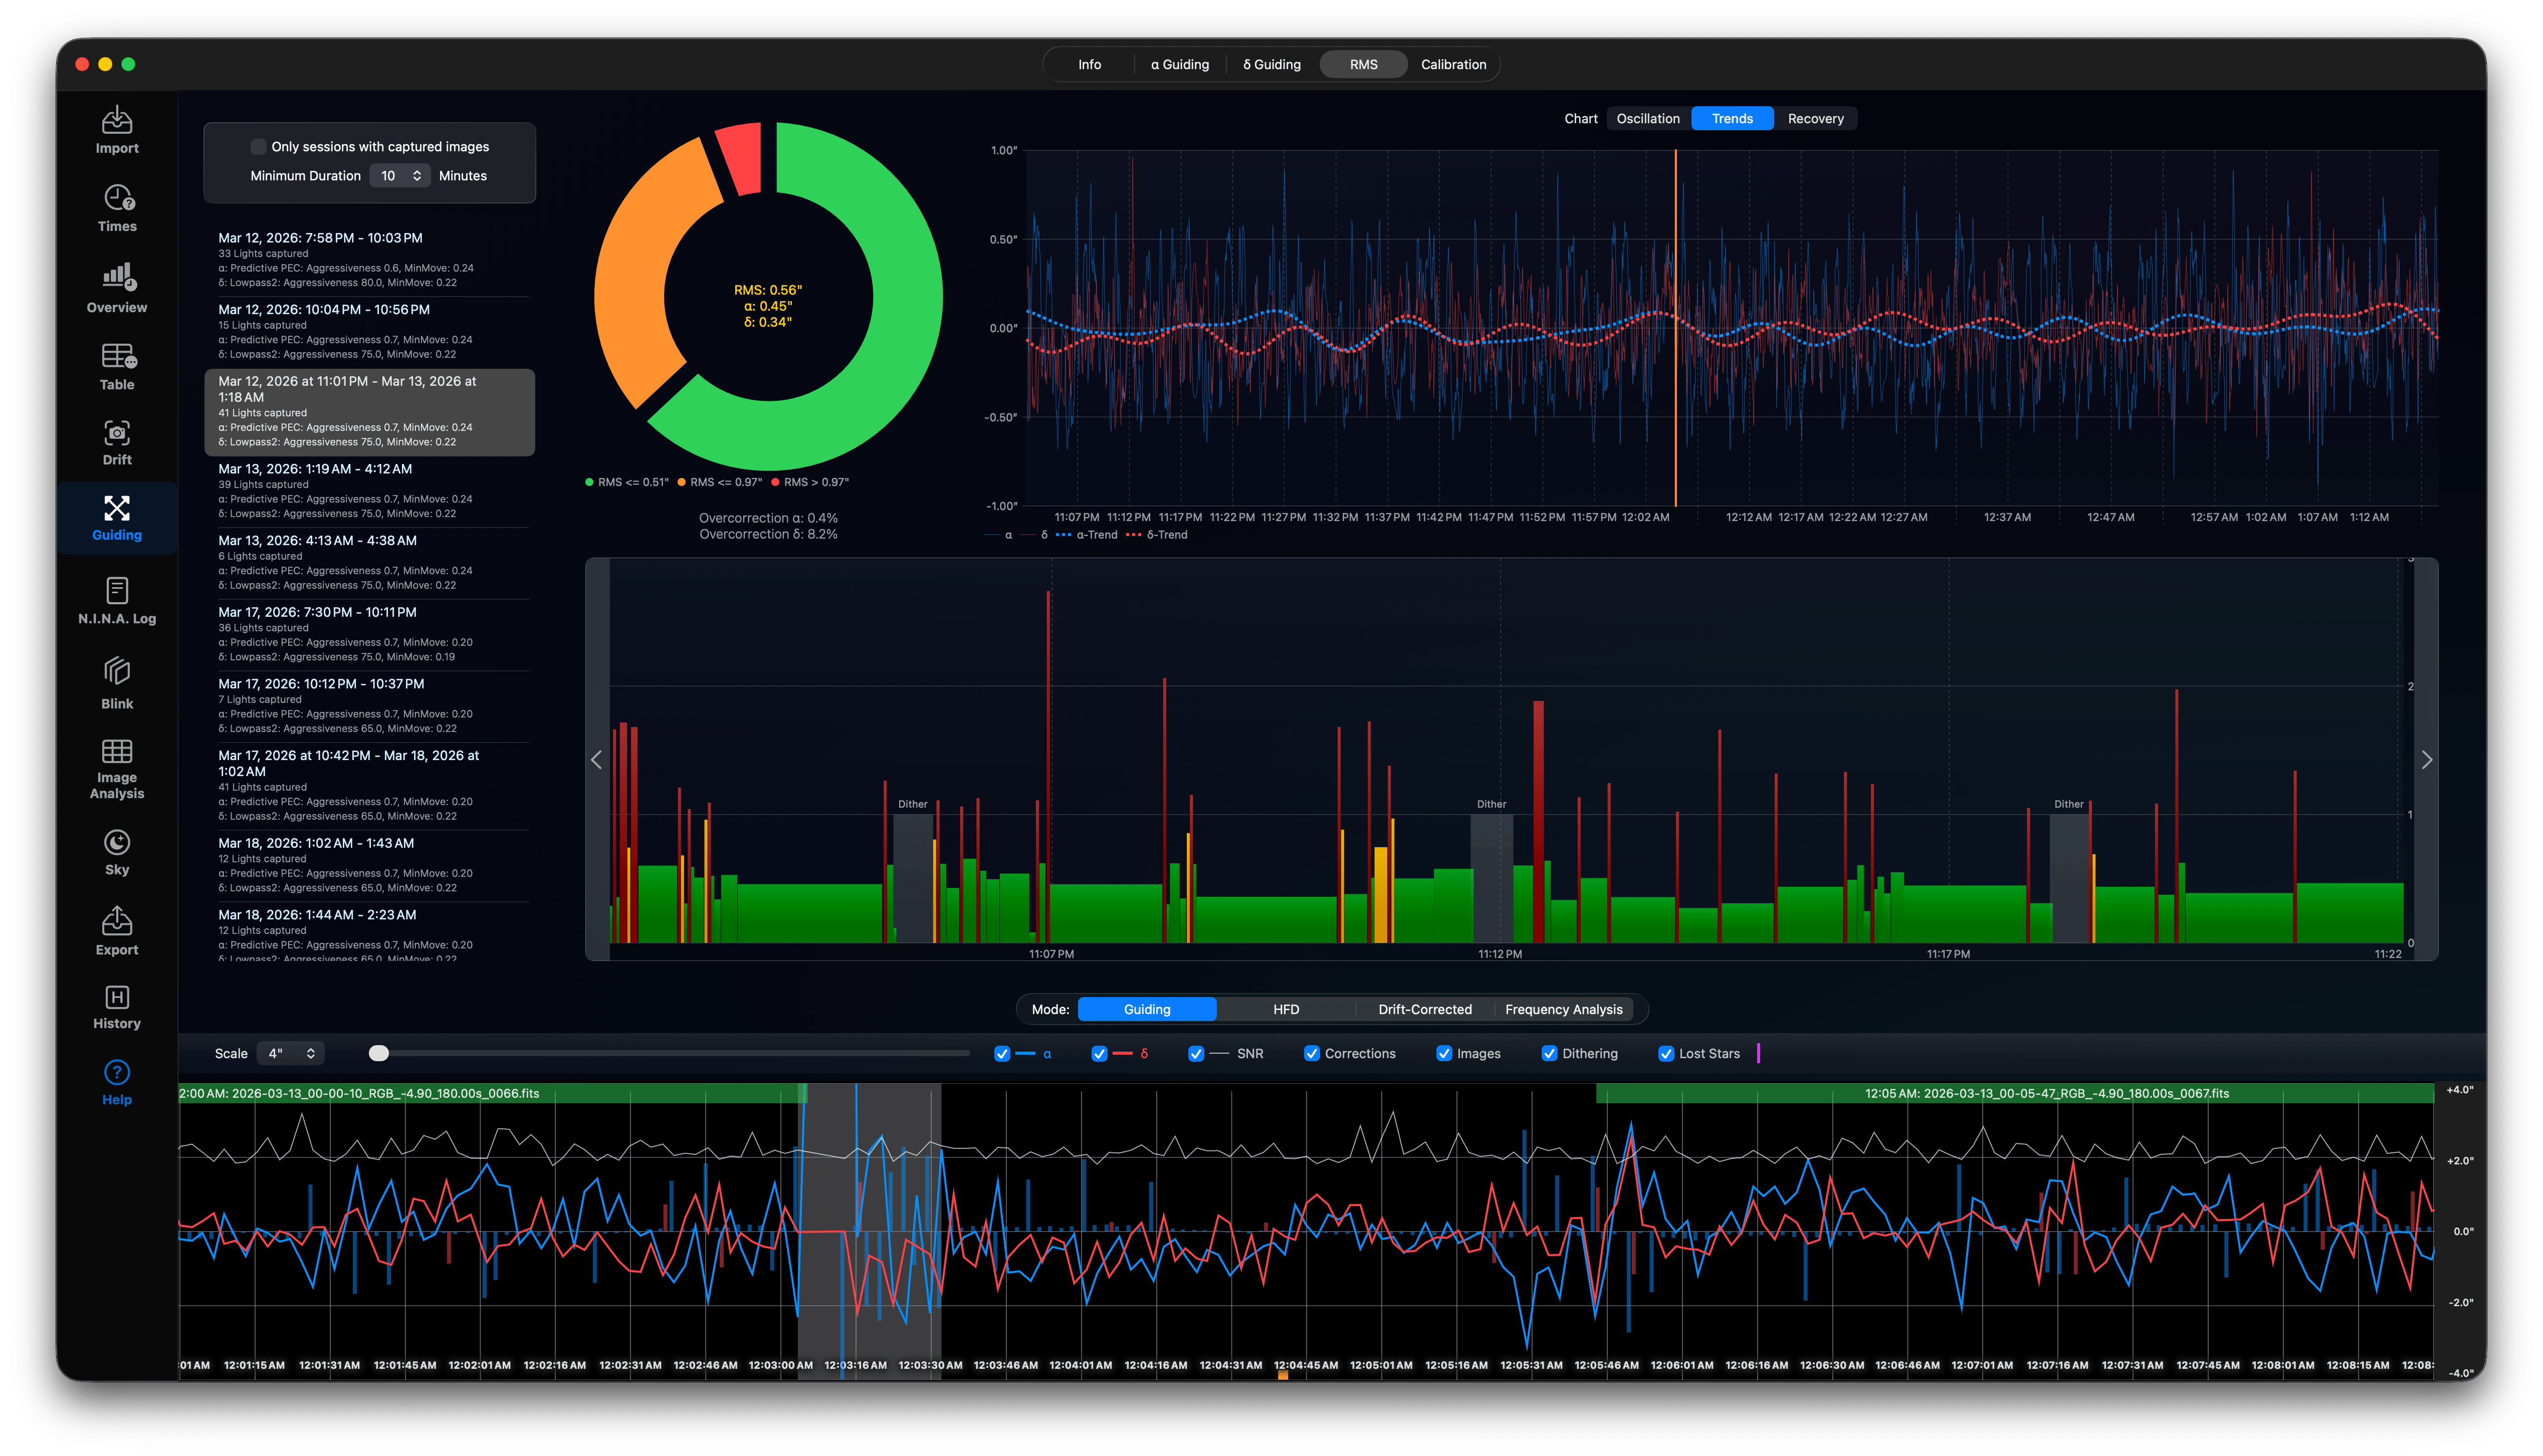This screenshot has width=2543, height=1456.
Task: Click the δ-Trend legend entry
Action: [x=1157, y=535]
